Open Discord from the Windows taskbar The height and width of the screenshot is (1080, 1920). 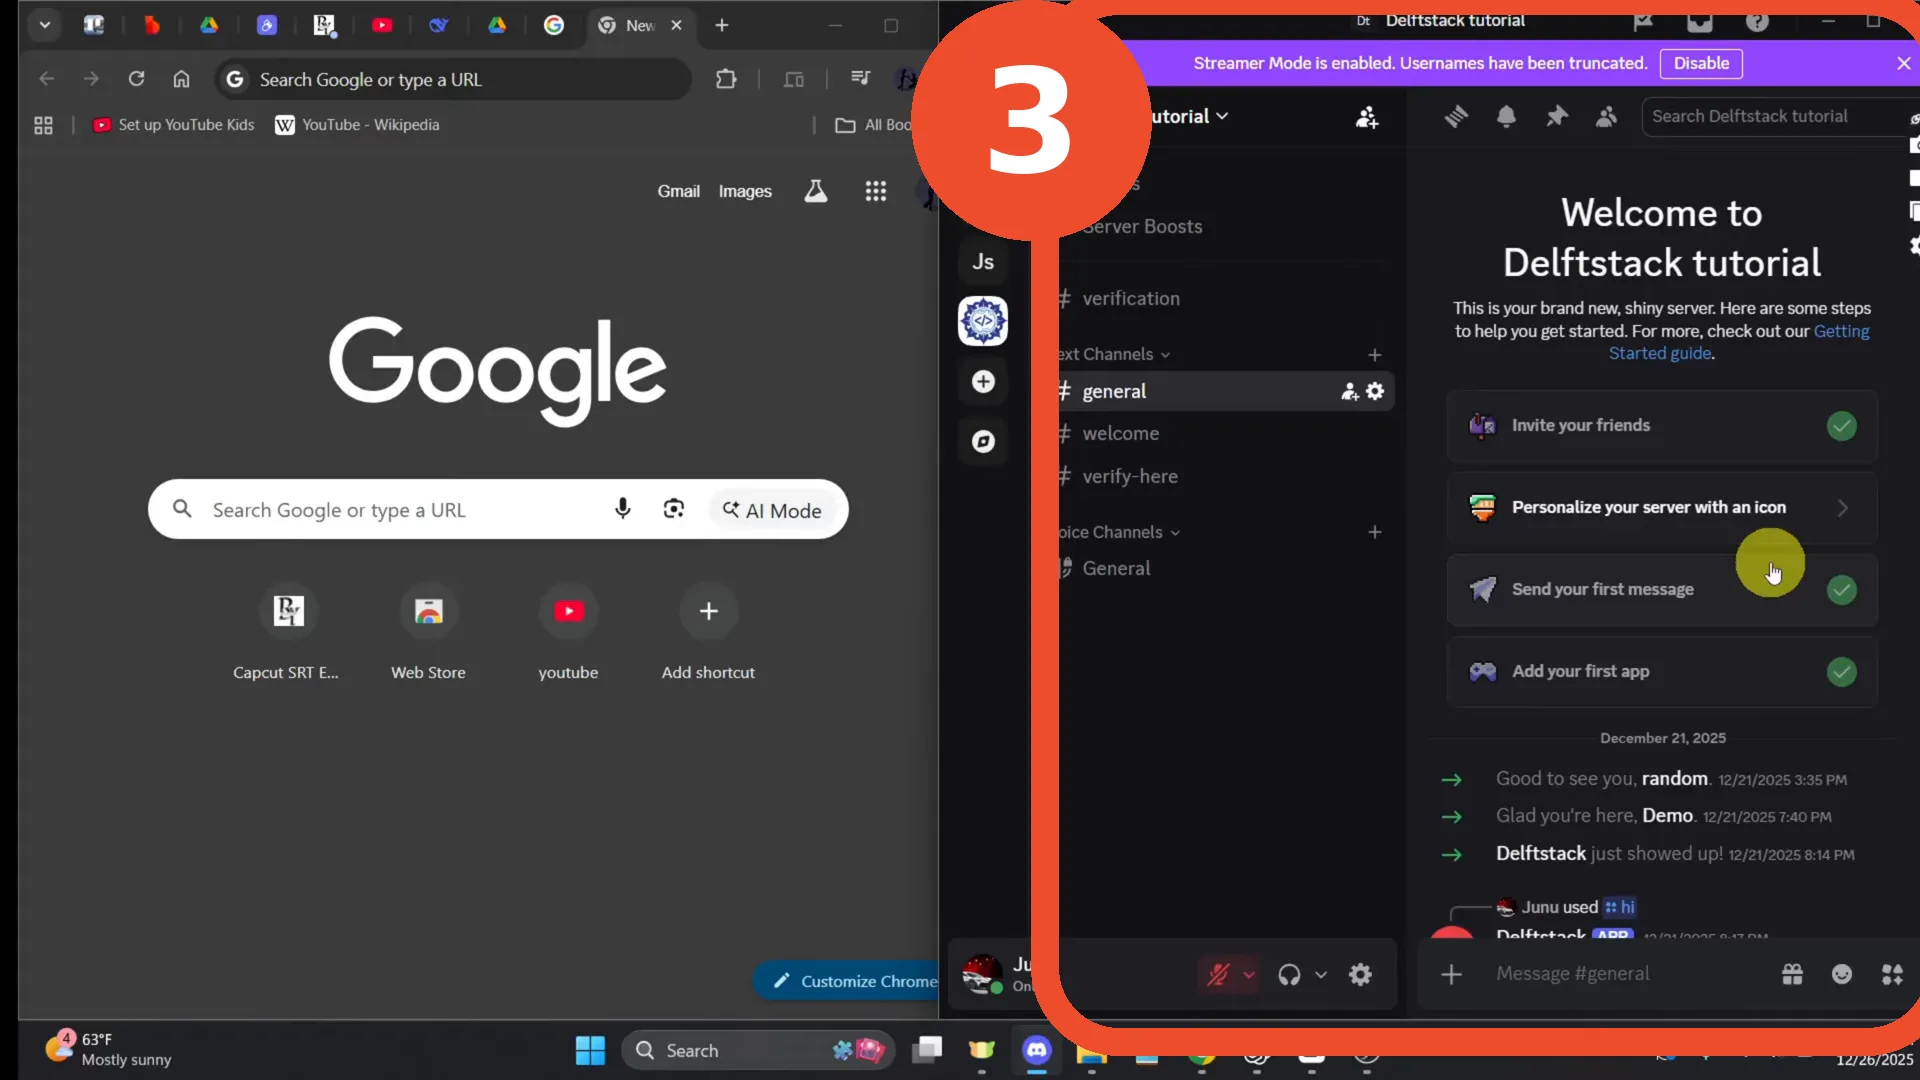1037,1050
